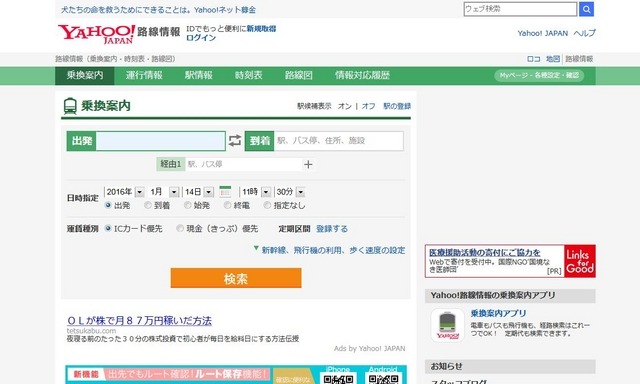
Task: Open the ＯＬが株で月８７万円稼いだ方法 ad
Action: click(x=139, y=320)
